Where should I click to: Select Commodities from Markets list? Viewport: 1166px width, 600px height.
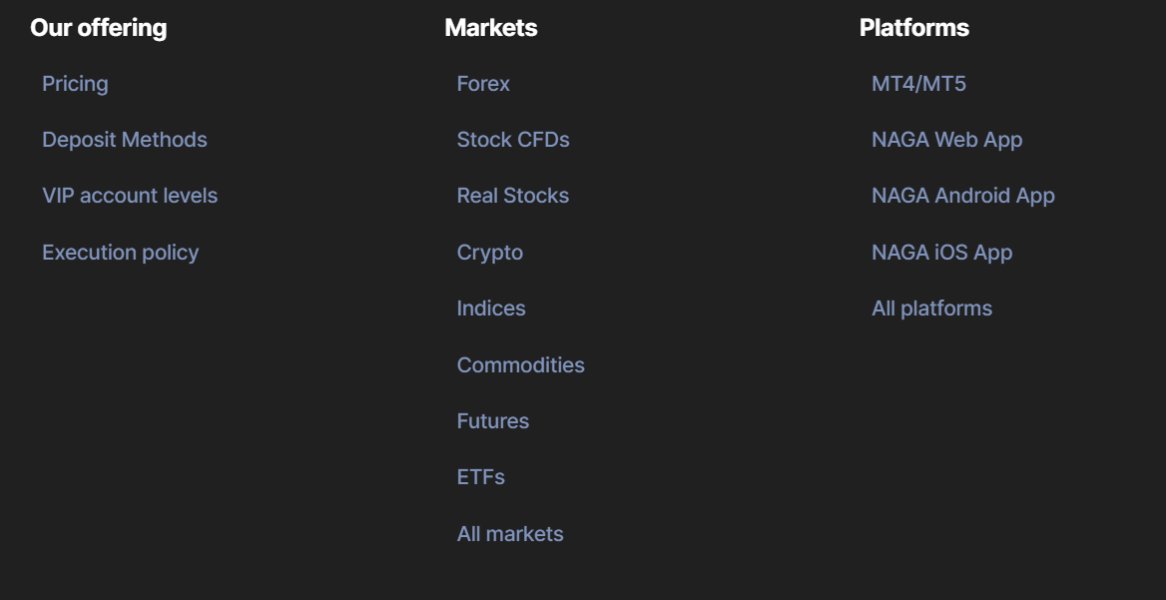pyautogui.click(x=520, y=365)
